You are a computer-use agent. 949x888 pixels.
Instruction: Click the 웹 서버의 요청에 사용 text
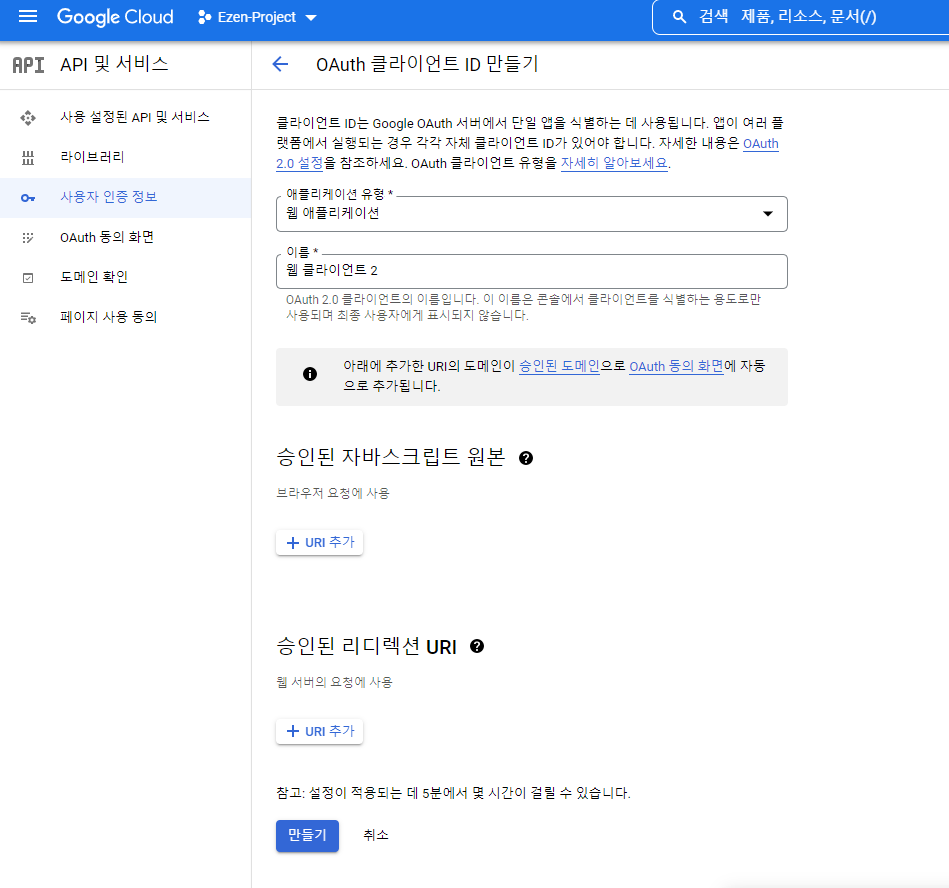click(335, 682)
